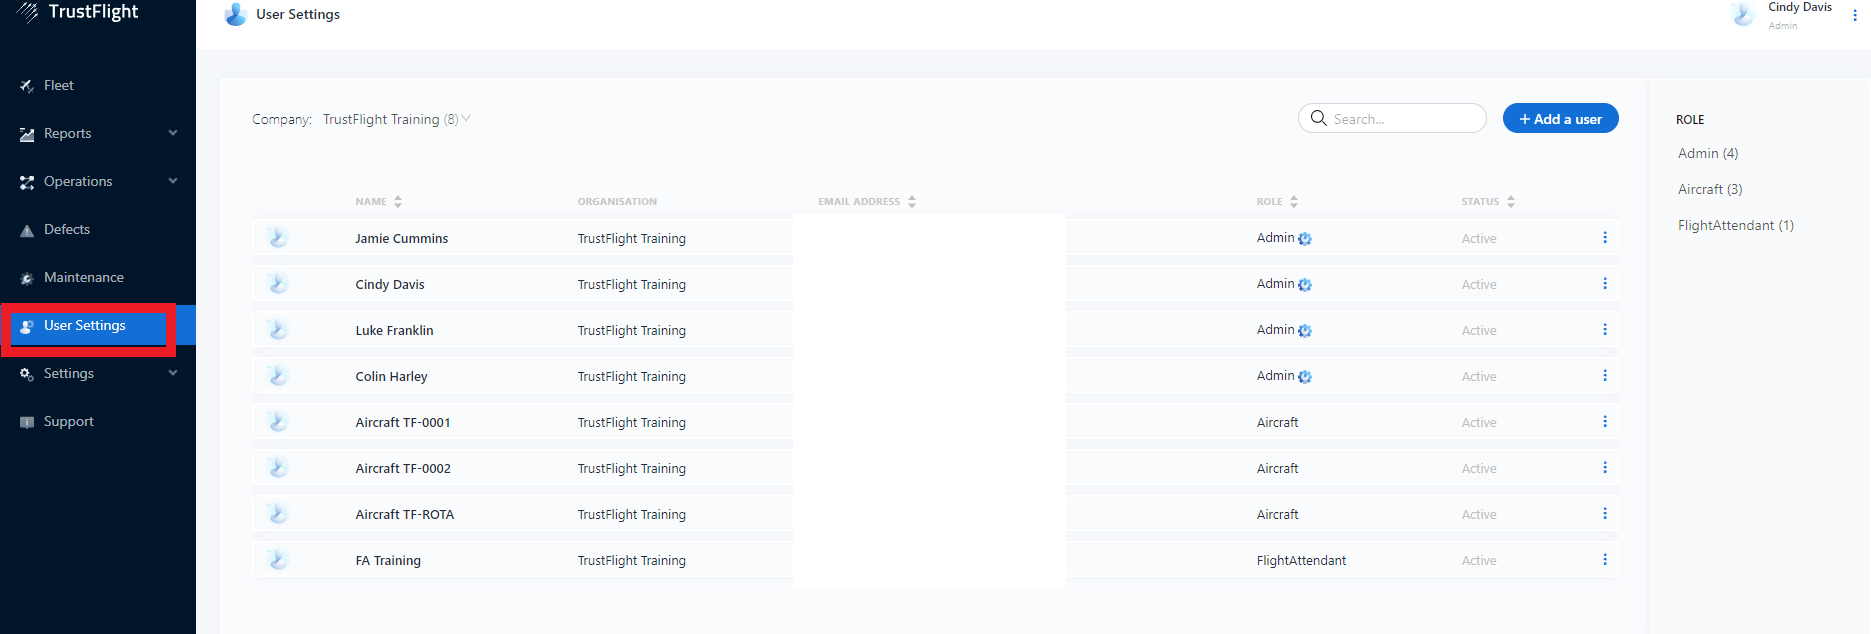Click the Maintenance icon in sidebar
The width and height of the screenshot is (1871, 634).
[27, 278]
